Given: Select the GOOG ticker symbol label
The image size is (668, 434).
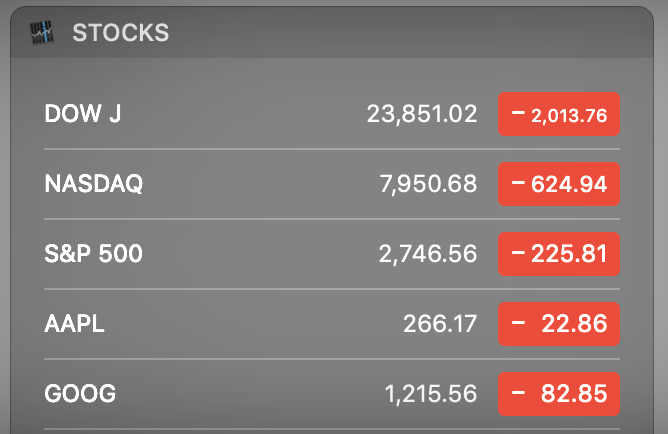Looking at the screenshot, I should tap(80, 394).
